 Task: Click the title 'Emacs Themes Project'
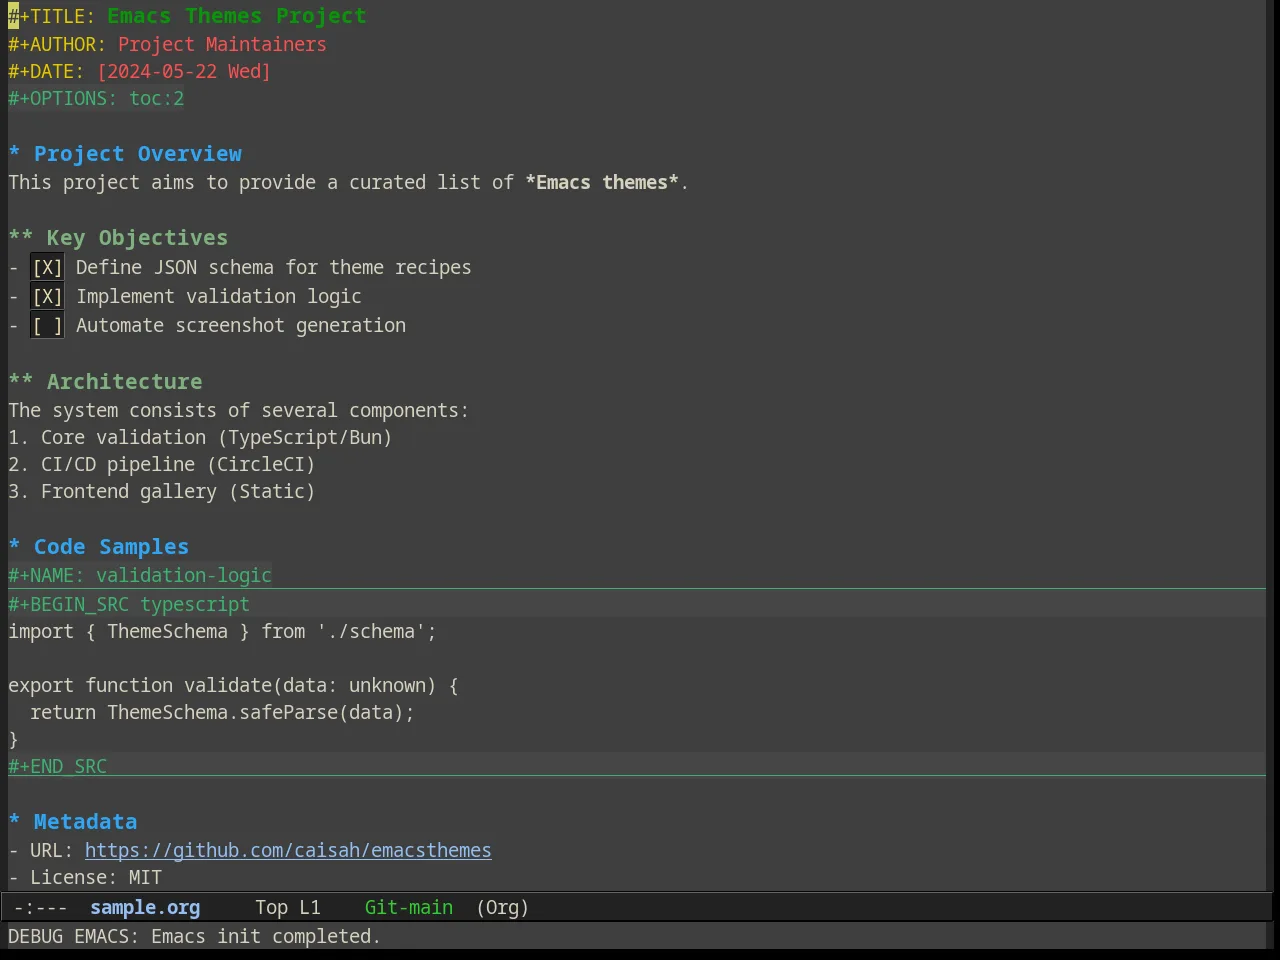[x=237, y=16]
